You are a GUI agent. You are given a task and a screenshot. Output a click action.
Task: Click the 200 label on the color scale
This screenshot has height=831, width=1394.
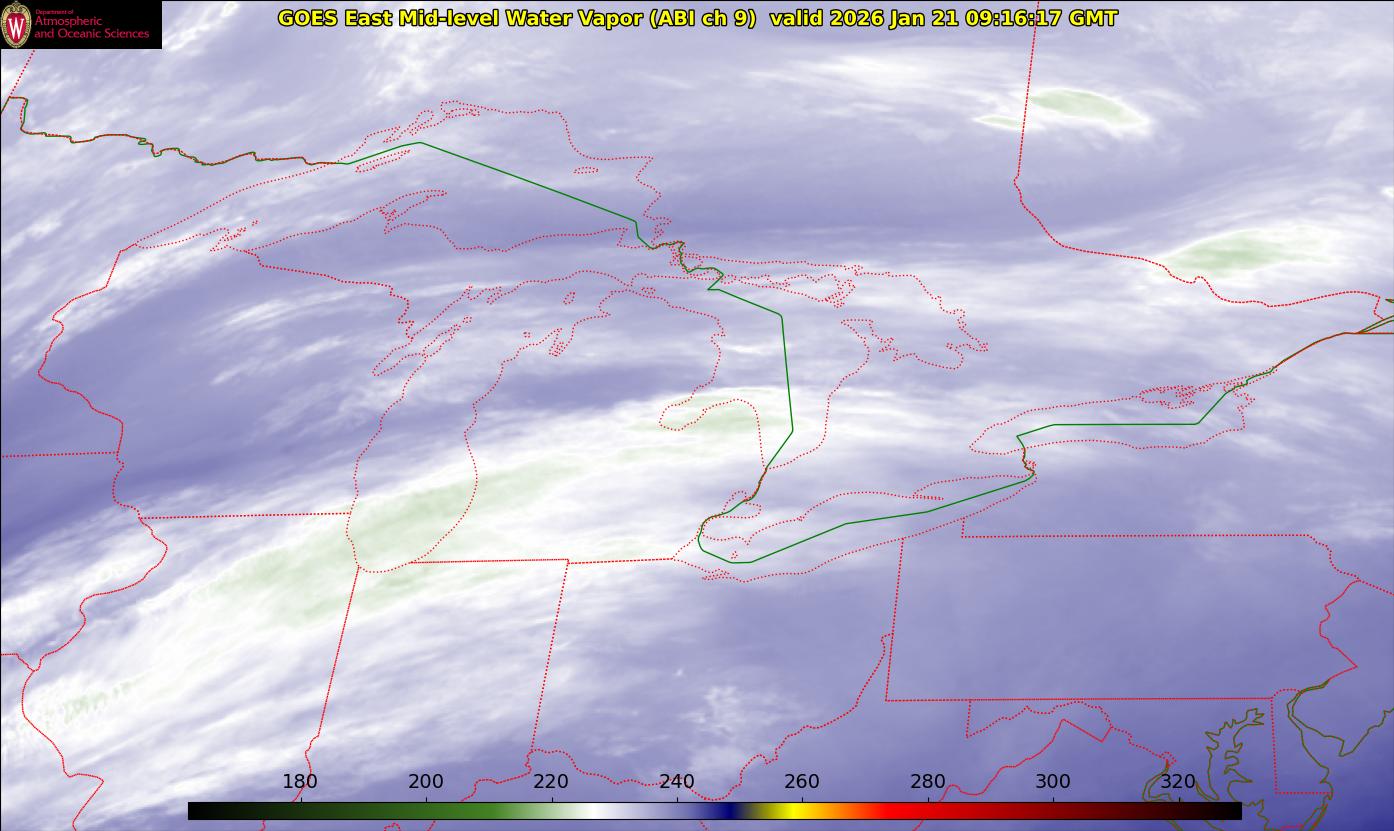click(x=426, y=781)
